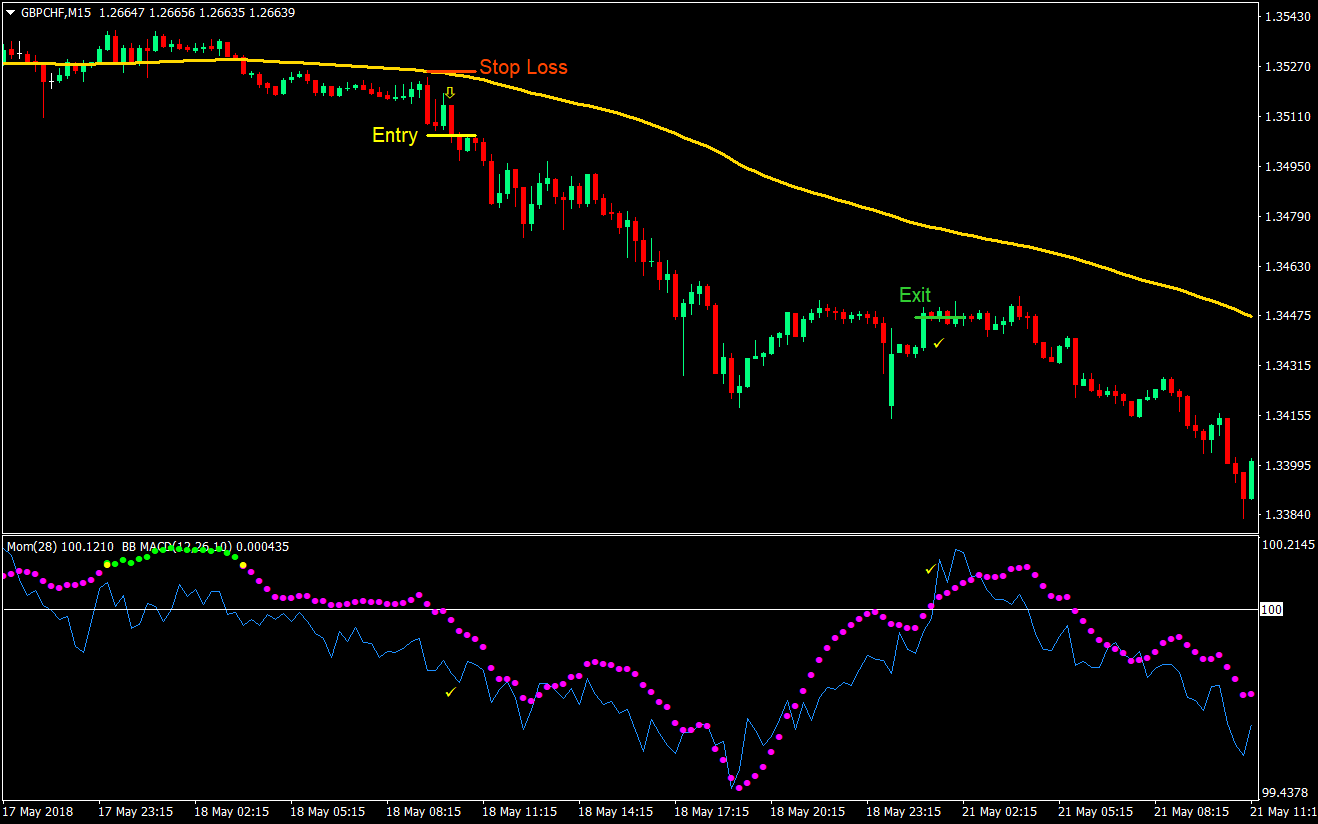Click price level 1.34155 on the scale
Image resolution: width=1318 pixels, height=824 pixels.
coord(1286,416)
